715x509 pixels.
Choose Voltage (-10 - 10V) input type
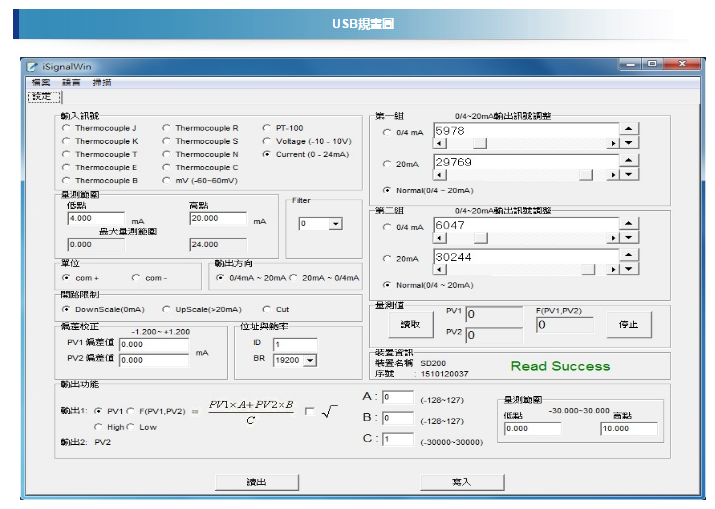click(x=266, y=141)
